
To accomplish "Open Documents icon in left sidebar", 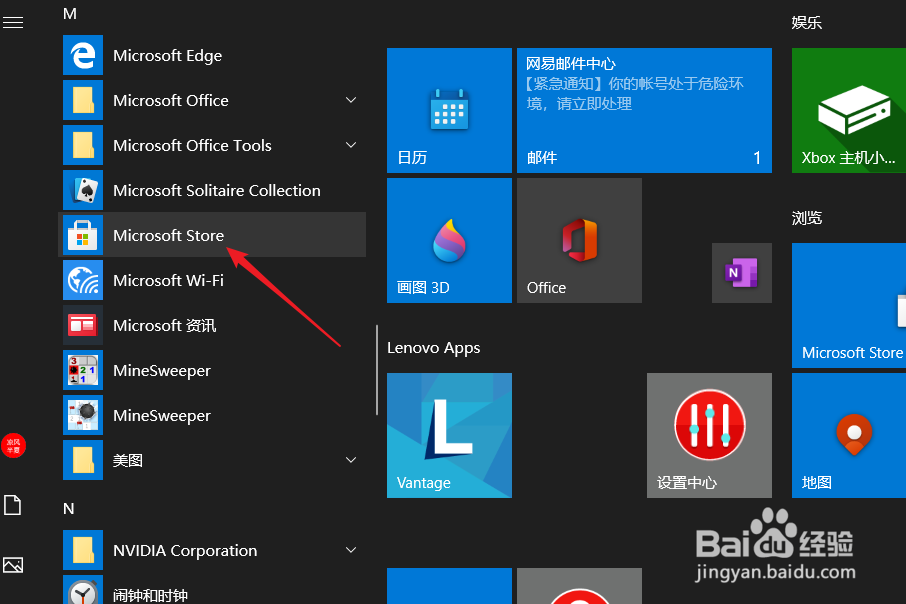I will click(x=13, y=505).
